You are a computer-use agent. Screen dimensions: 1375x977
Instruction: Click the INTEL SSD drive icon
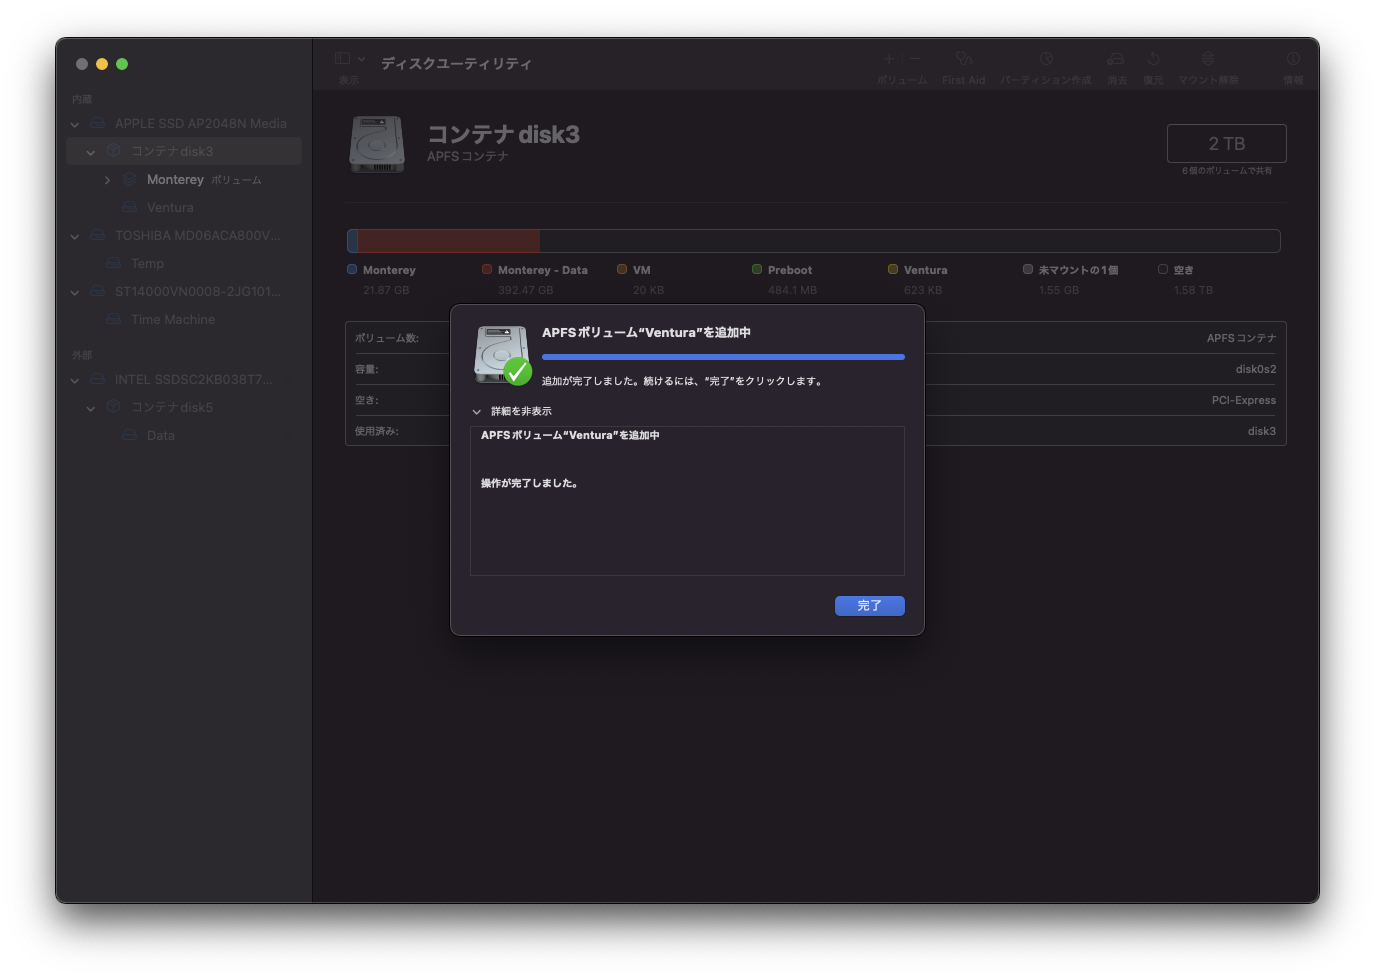click(x=98, y=379)
